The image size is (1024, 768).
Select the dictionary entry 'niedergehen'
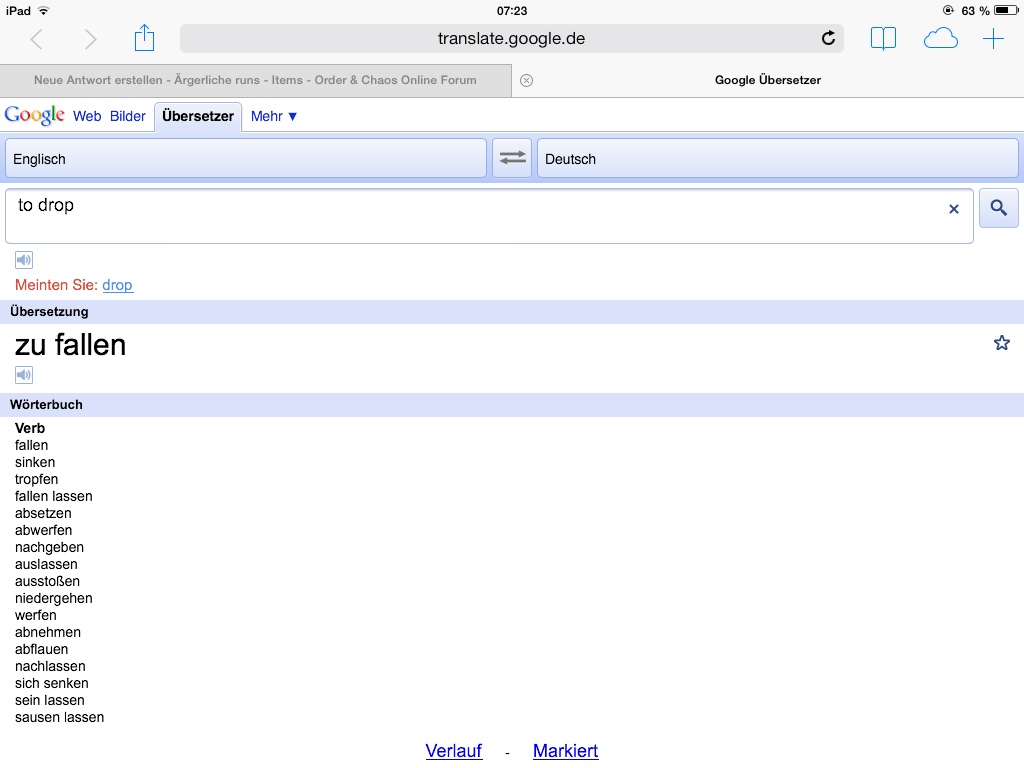[54, 598]
